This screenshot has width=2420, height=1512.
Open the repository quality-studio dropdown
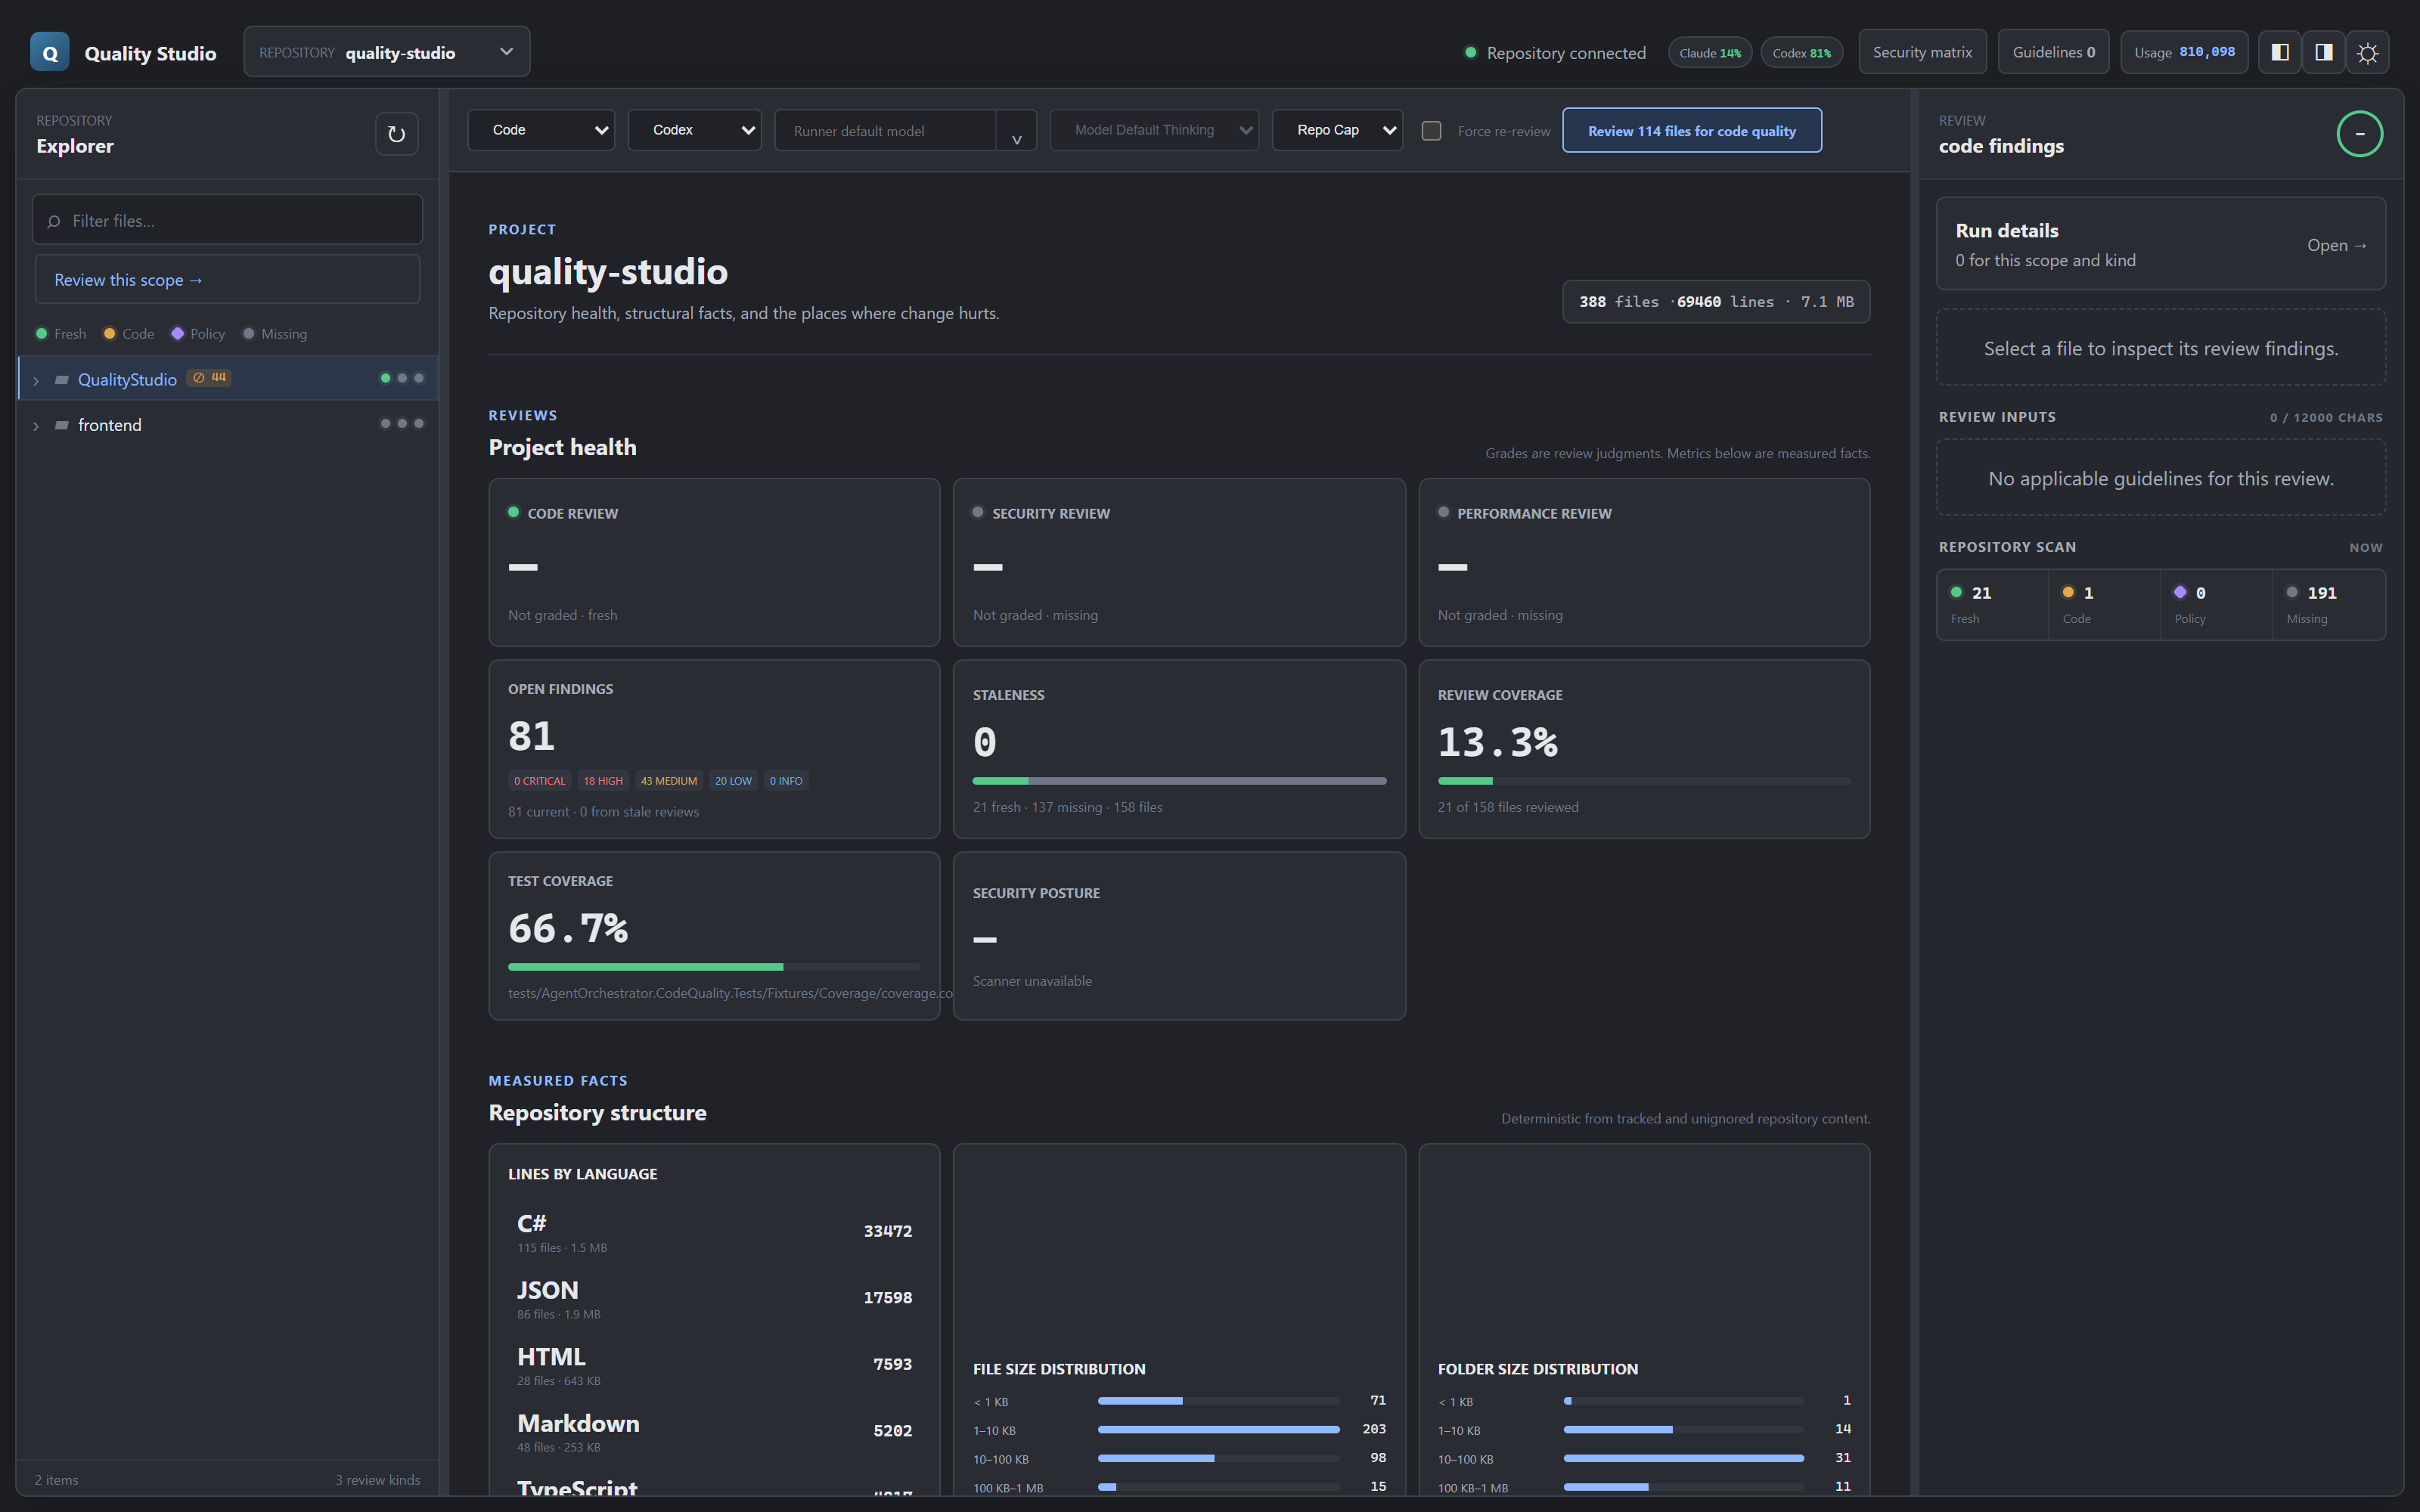[387, 52]
